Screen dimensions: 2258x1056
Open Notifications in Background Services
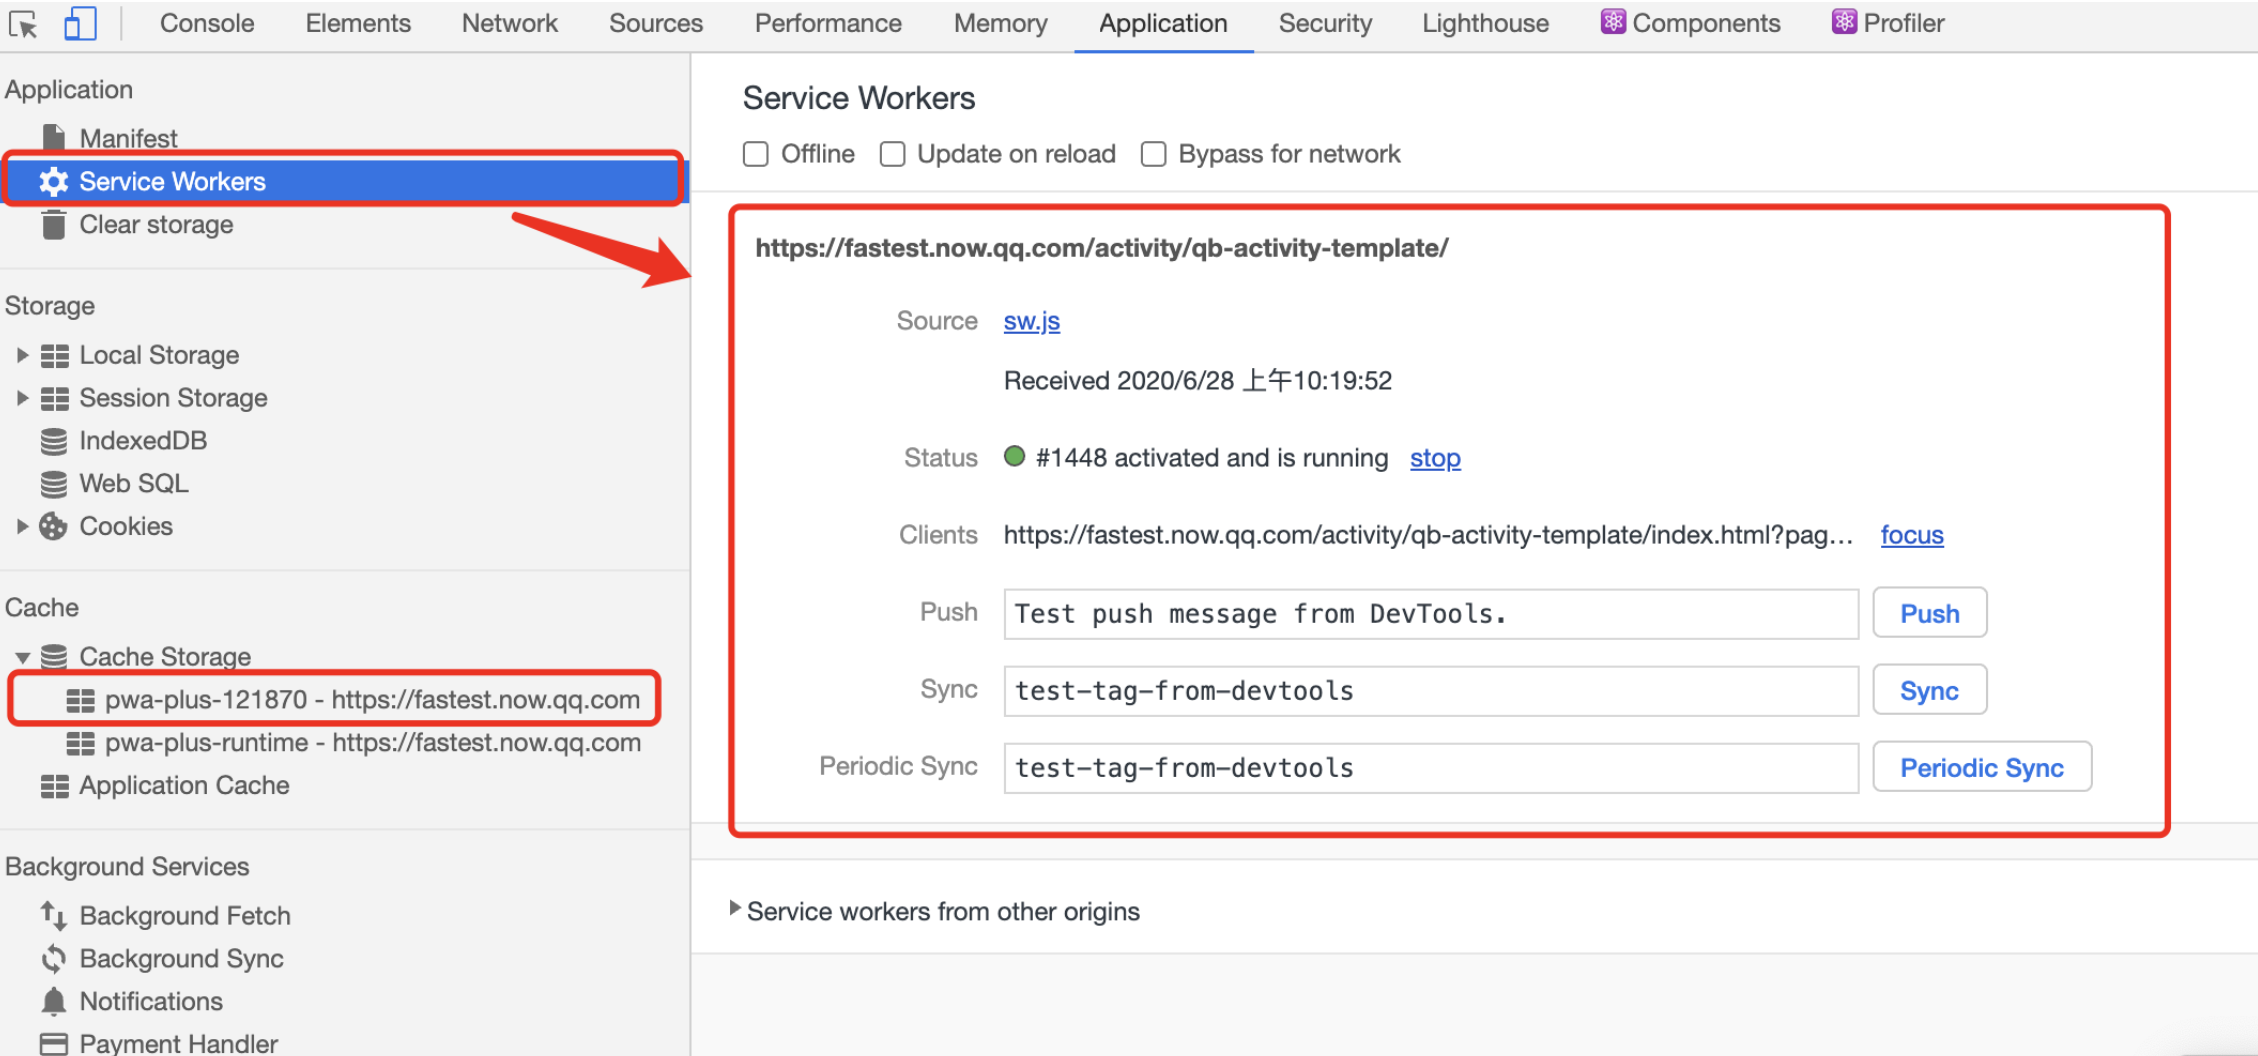pos(151,1001)
